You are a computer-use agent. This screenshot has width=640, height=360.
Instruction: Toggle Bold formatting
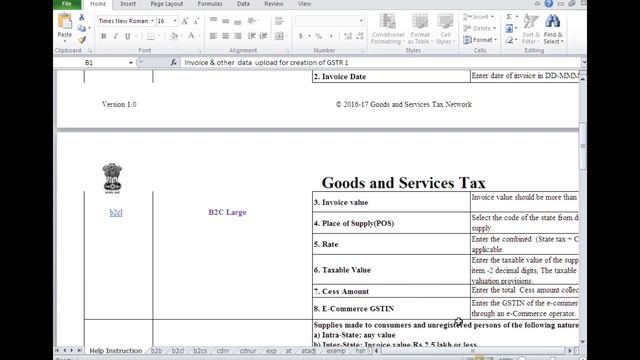(104, 36)
